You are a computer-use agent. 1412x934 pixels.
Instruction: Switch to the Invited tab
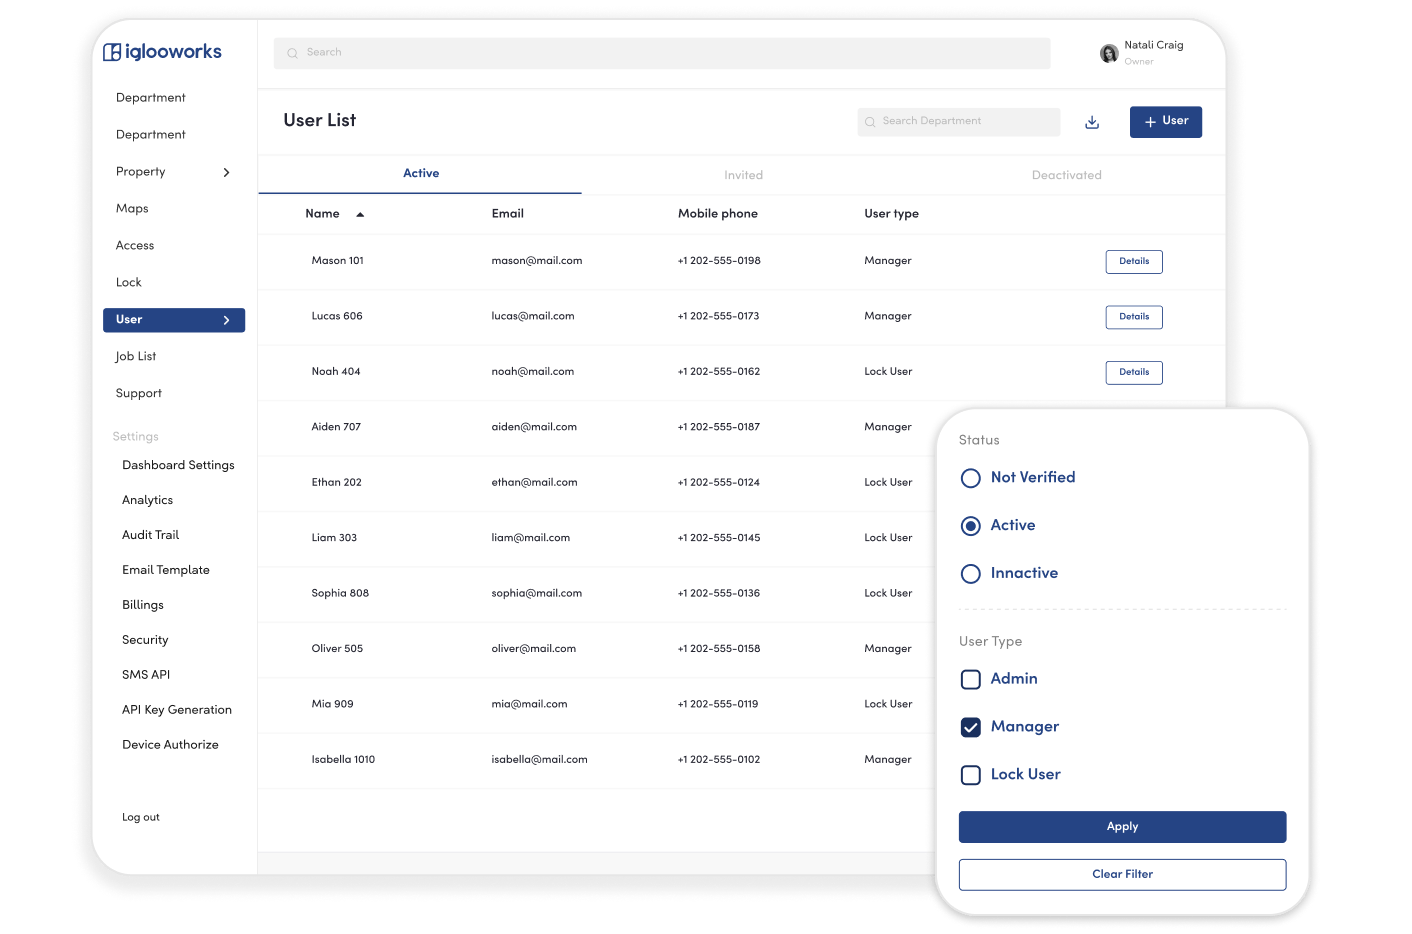[743, 174]
